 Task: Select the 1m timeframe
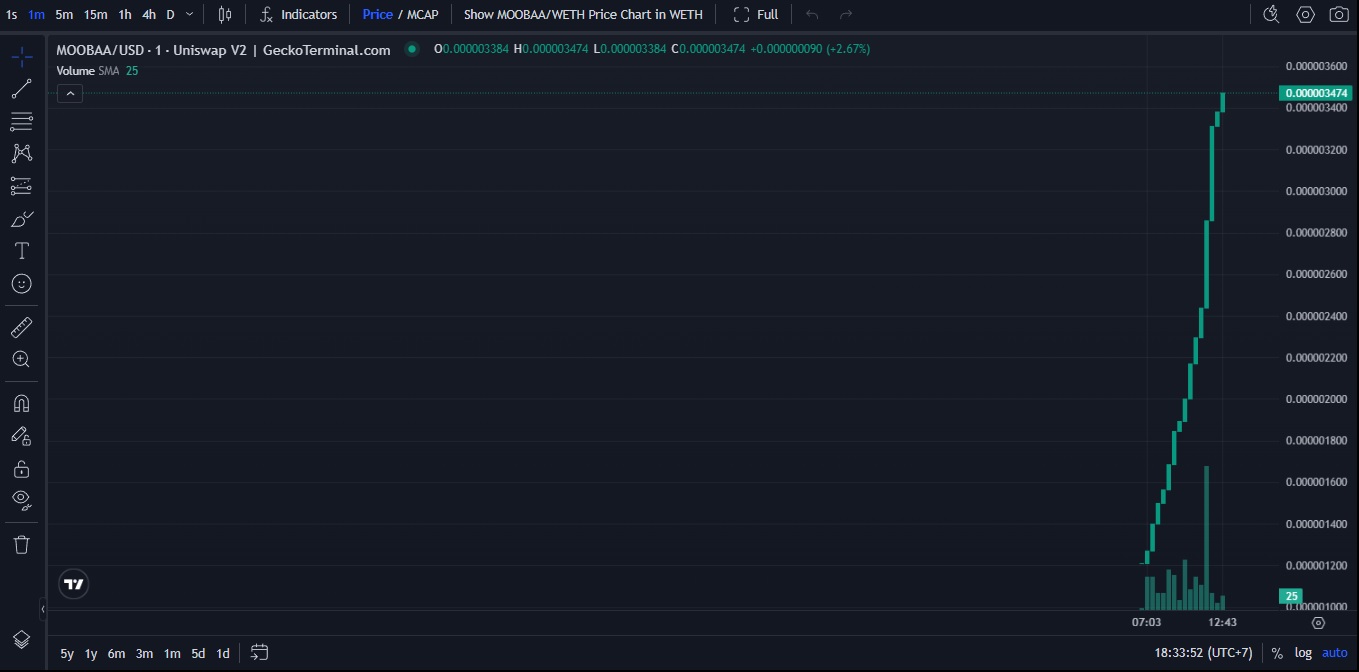[x=37, y=14]
